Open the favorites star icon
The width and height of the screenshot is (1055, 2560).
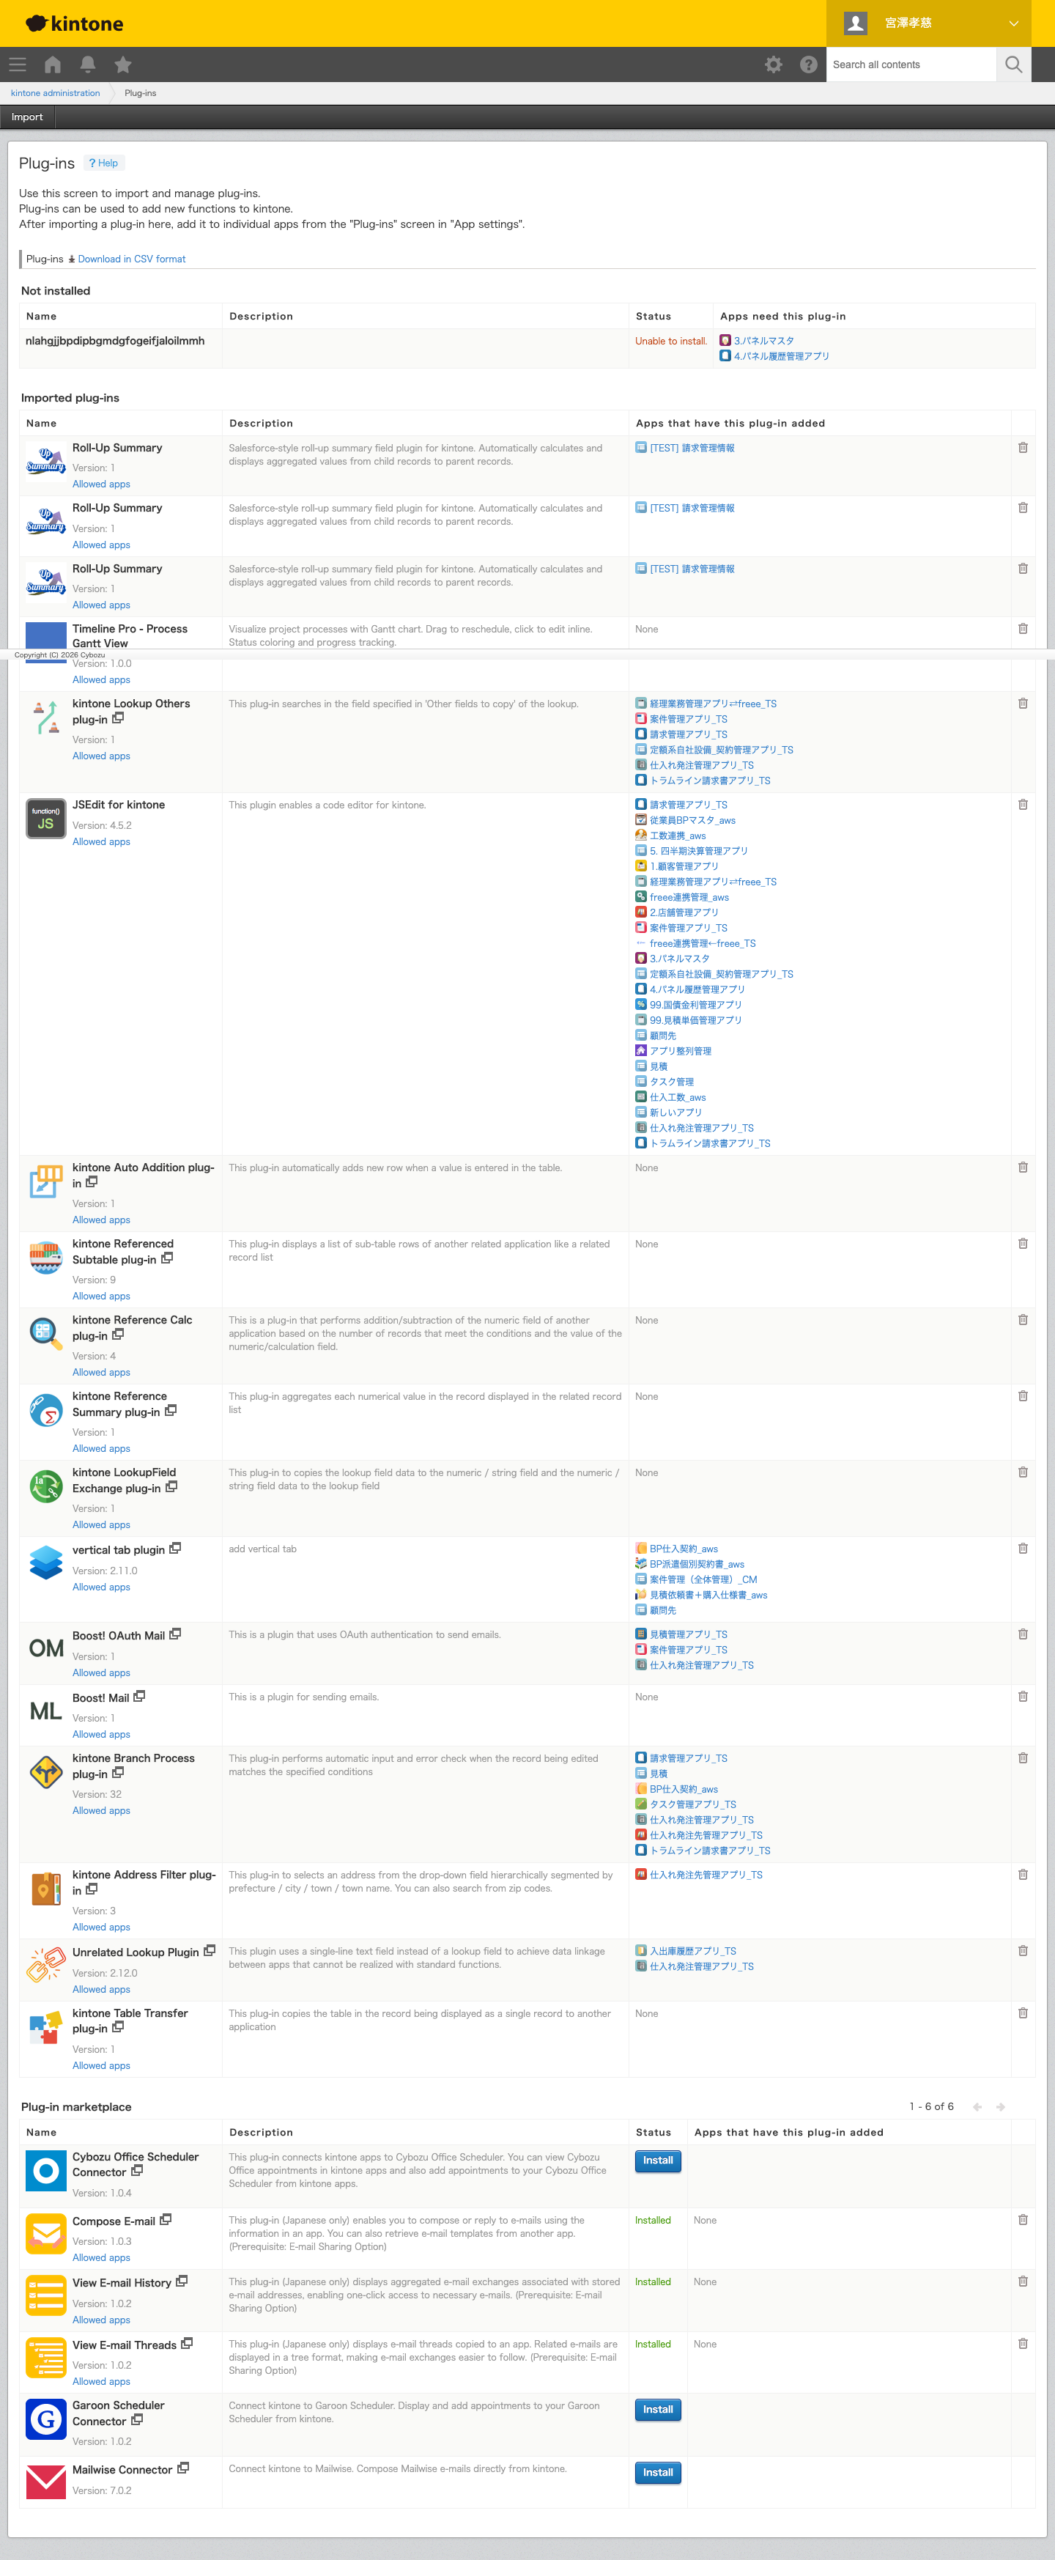(x=123, y=65)
